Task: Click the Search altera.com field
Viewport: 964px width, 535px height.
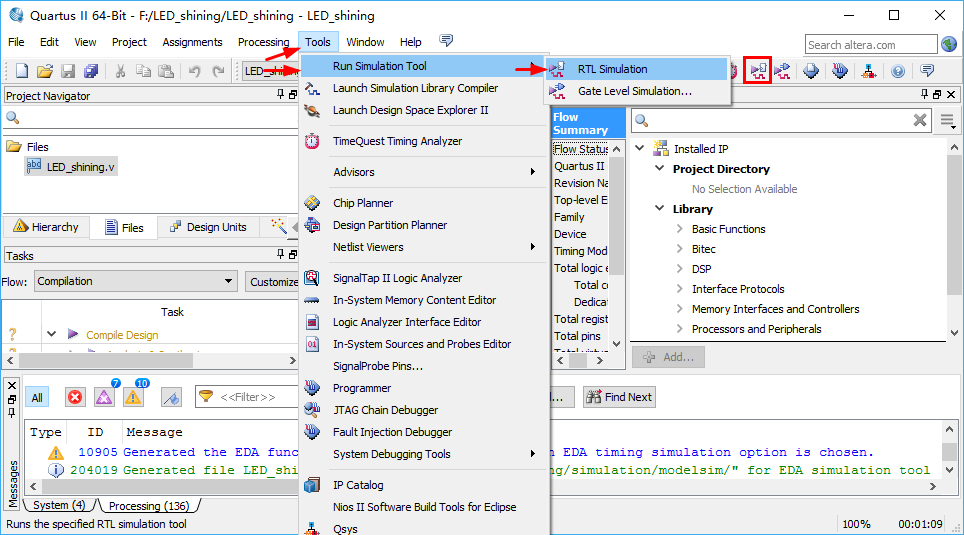Action: (x=871, y=45)
